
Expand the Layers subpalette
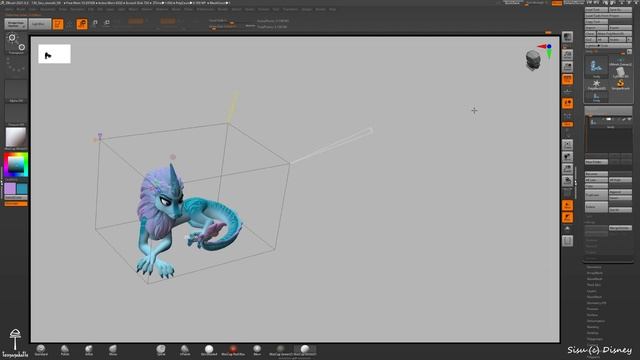592,291
